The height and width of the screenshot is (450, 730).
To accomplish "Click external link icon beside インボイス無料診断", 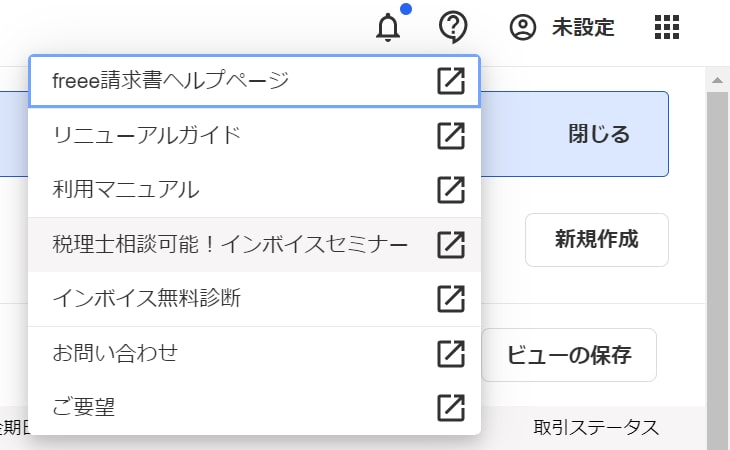I will 451,298.
